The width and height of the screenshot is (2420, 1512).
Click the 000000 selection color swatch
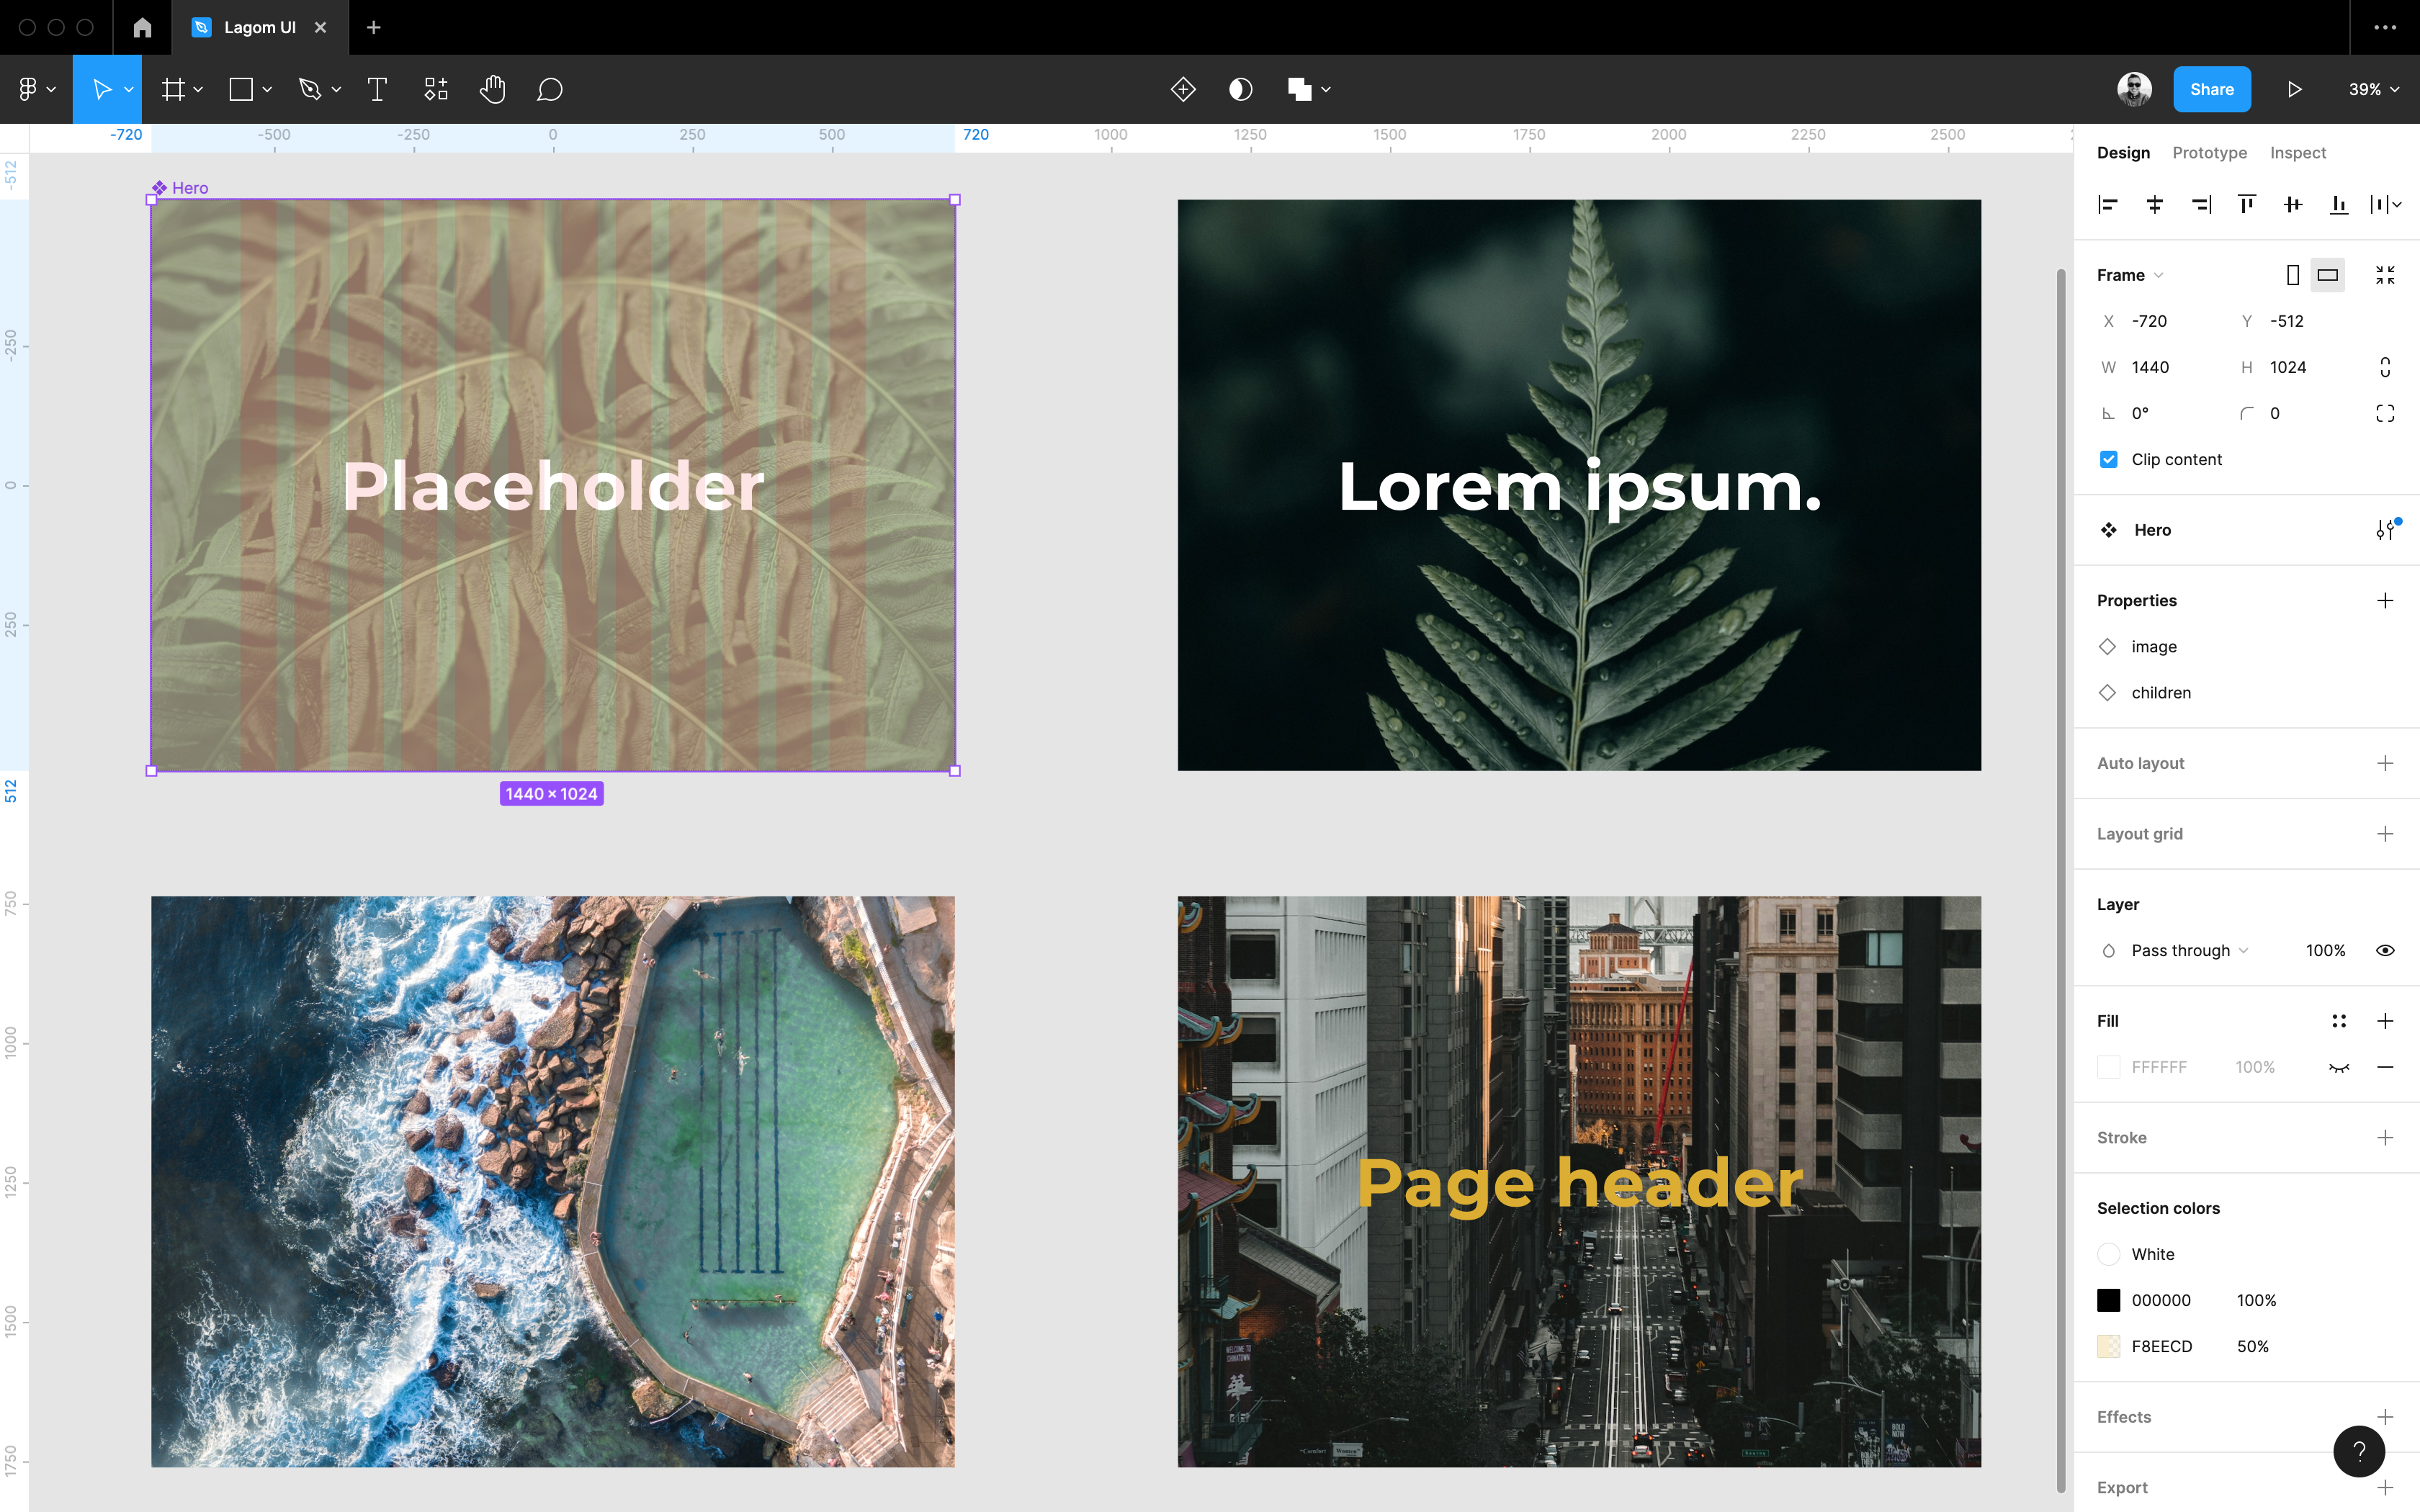pyautogui.click(x=2108, y=1300)
